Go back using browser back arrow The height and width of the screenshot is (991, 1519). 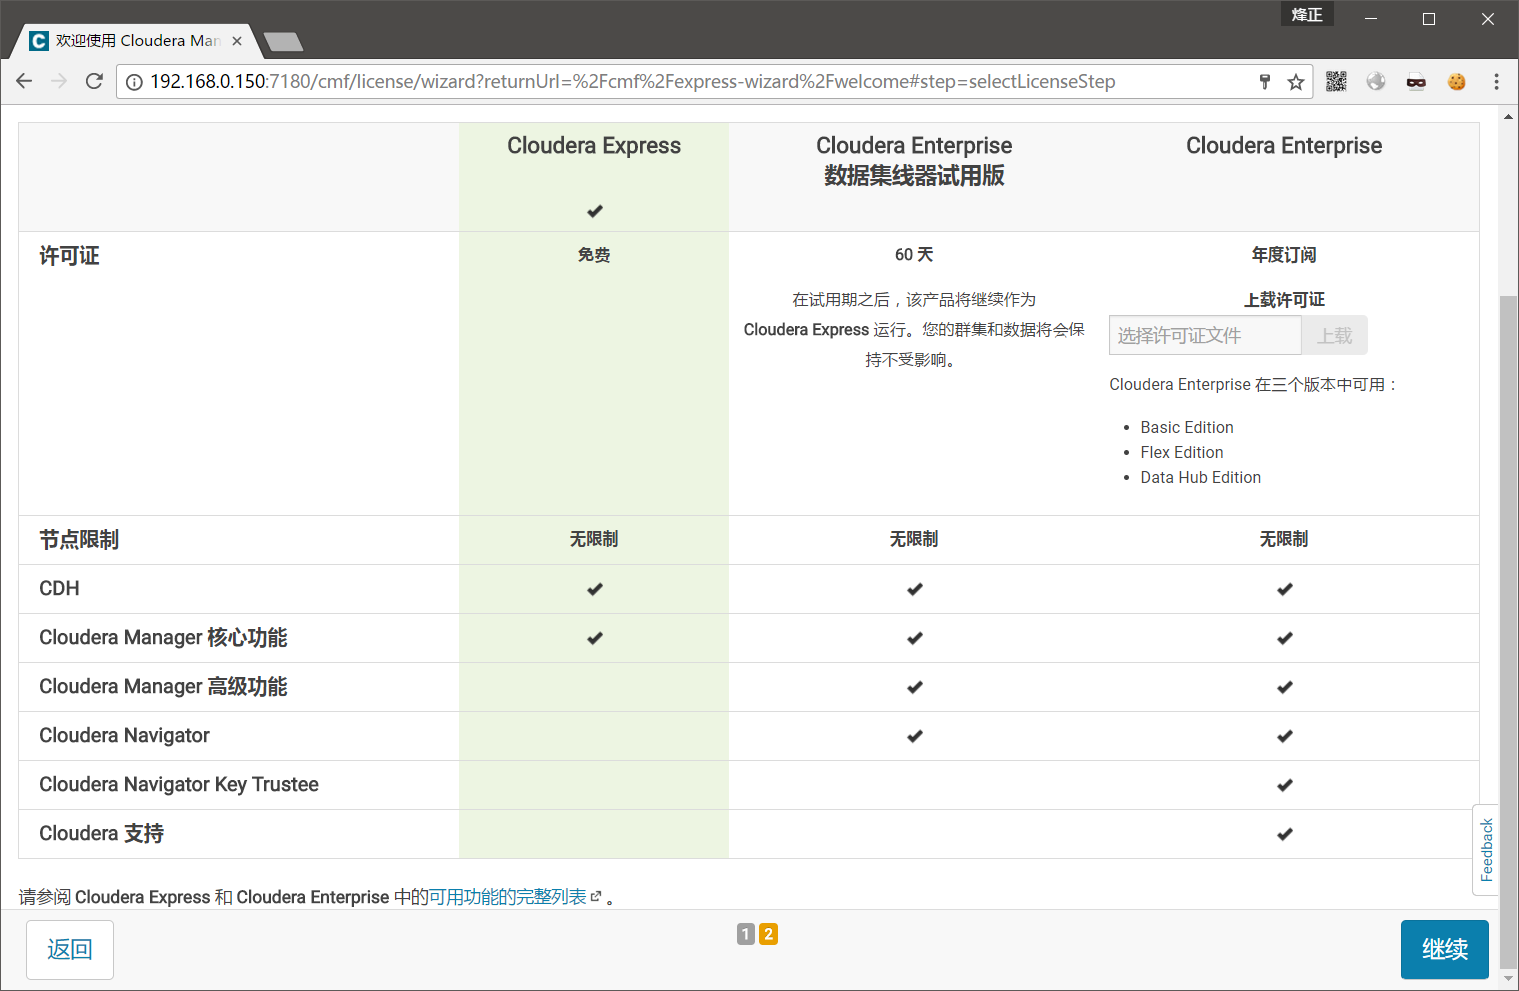point(24,81)
